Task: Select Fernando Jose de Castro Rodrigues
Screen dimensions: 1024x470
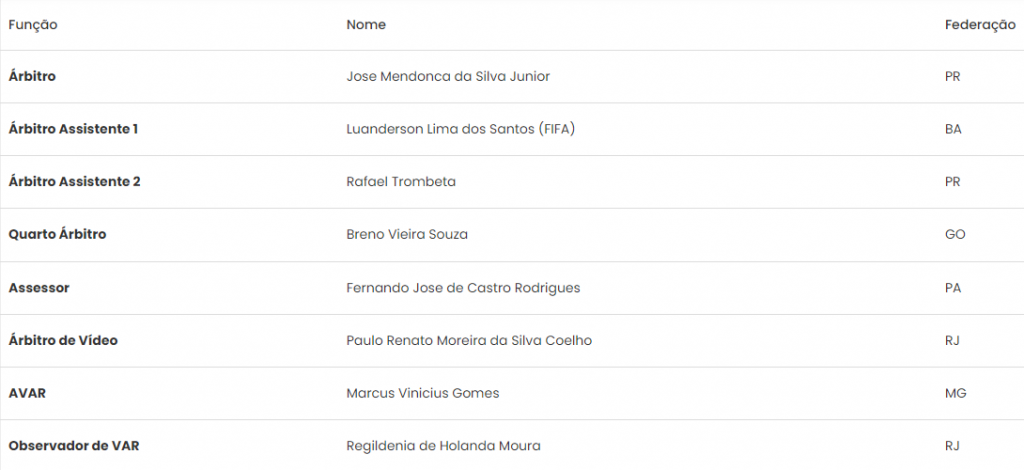Action: click(463, 288)
